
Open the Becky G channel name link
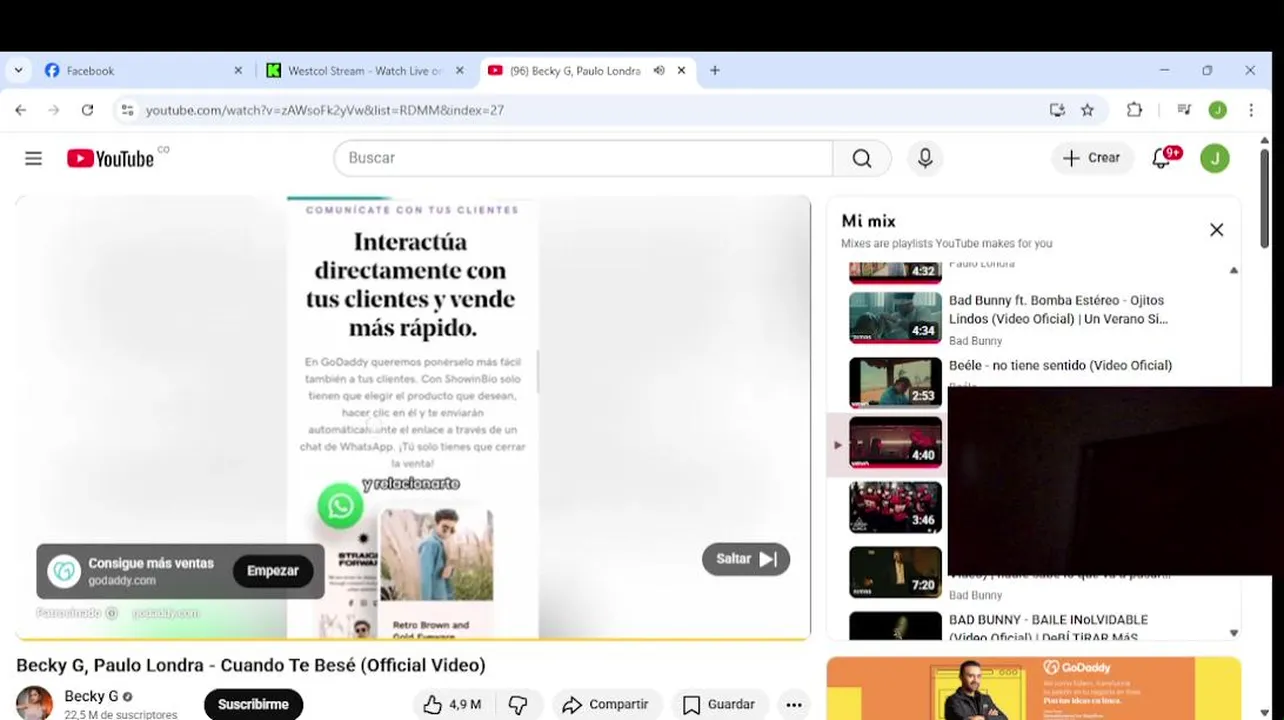(x=91, y=696)
